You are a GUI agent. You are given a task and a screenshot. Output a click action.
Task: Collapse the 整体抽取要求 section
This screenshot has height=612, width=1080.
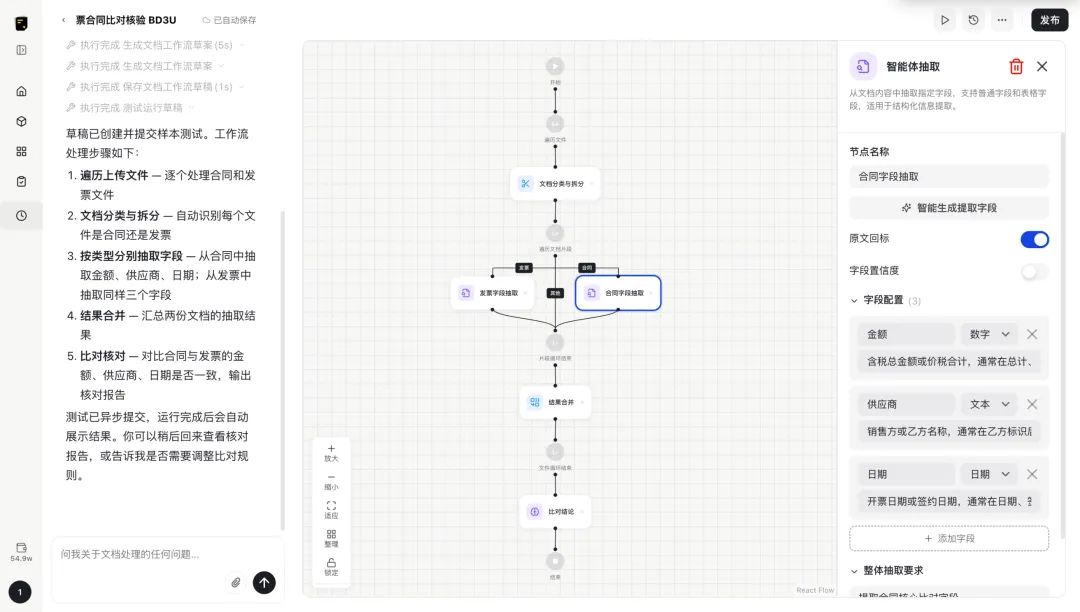854,571
